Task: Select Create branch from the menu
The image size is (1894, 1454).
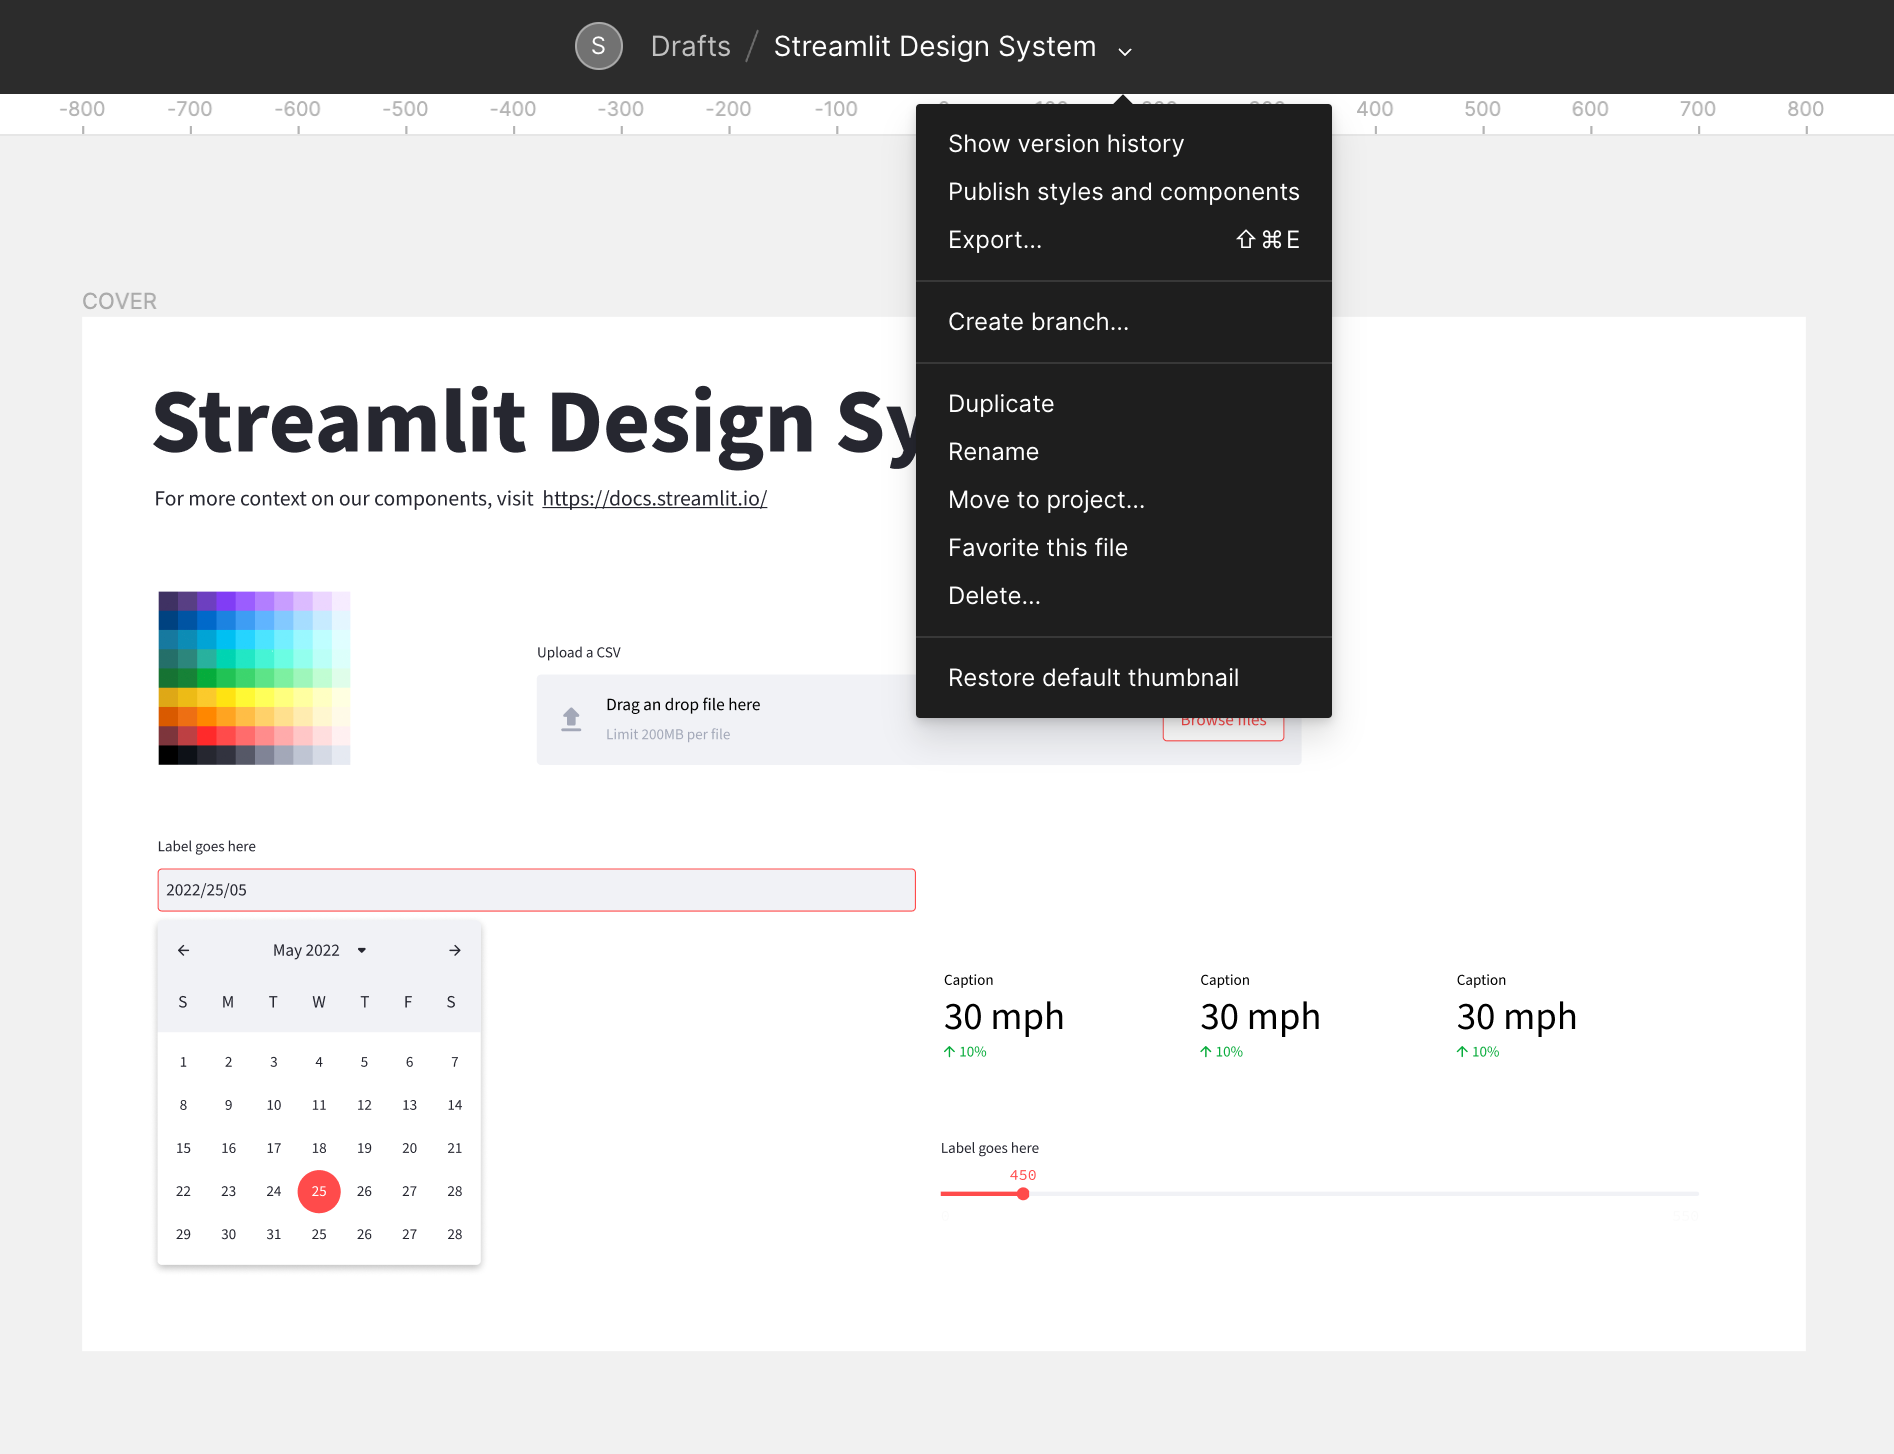Action: coord(1038,322)
